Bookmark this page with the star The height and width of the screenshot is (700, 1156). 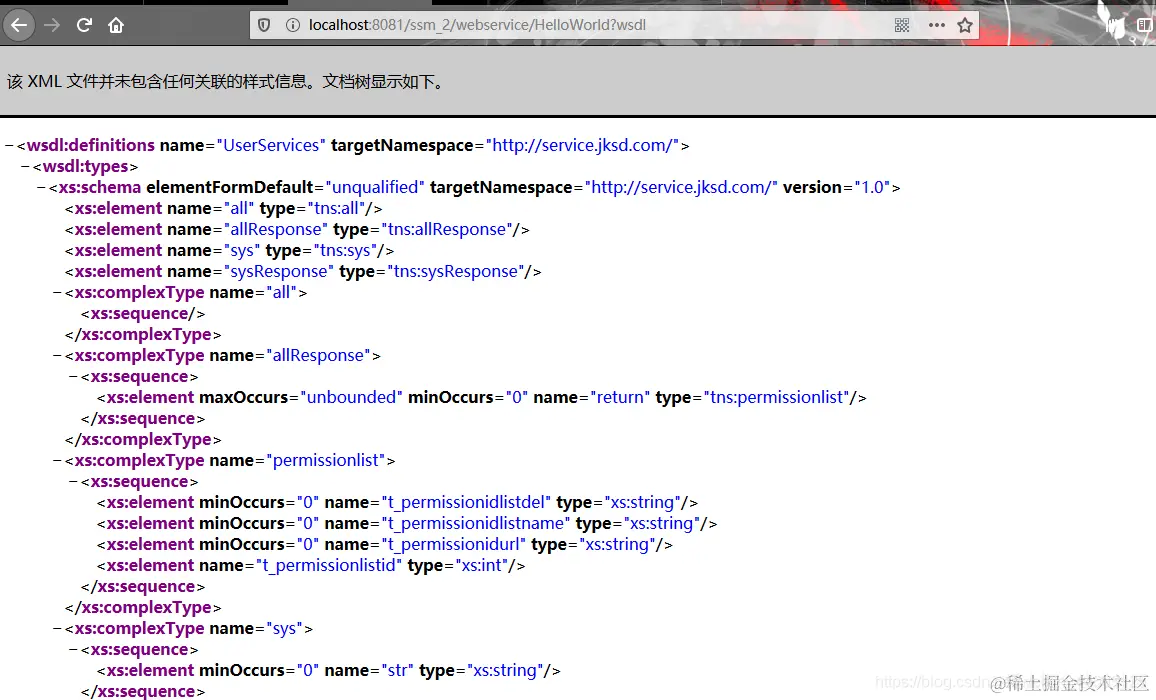click(x=965, y=25)
